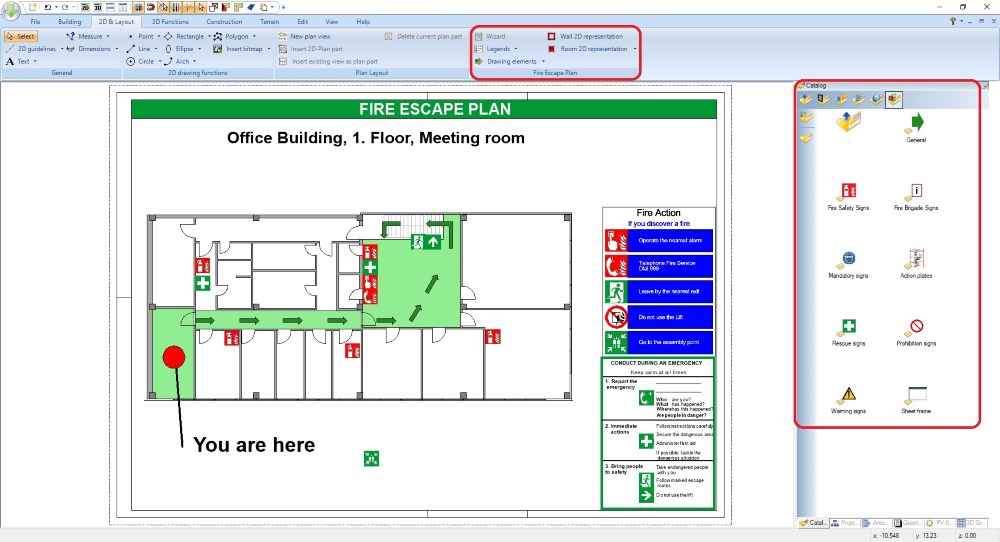Switch to the 3D Grid bottom panel tab

[970, 523]
